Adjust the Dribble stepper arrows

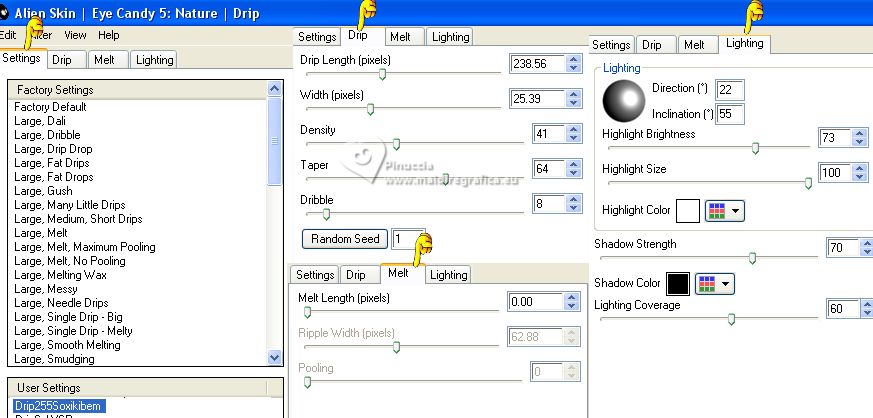point(573,204)
